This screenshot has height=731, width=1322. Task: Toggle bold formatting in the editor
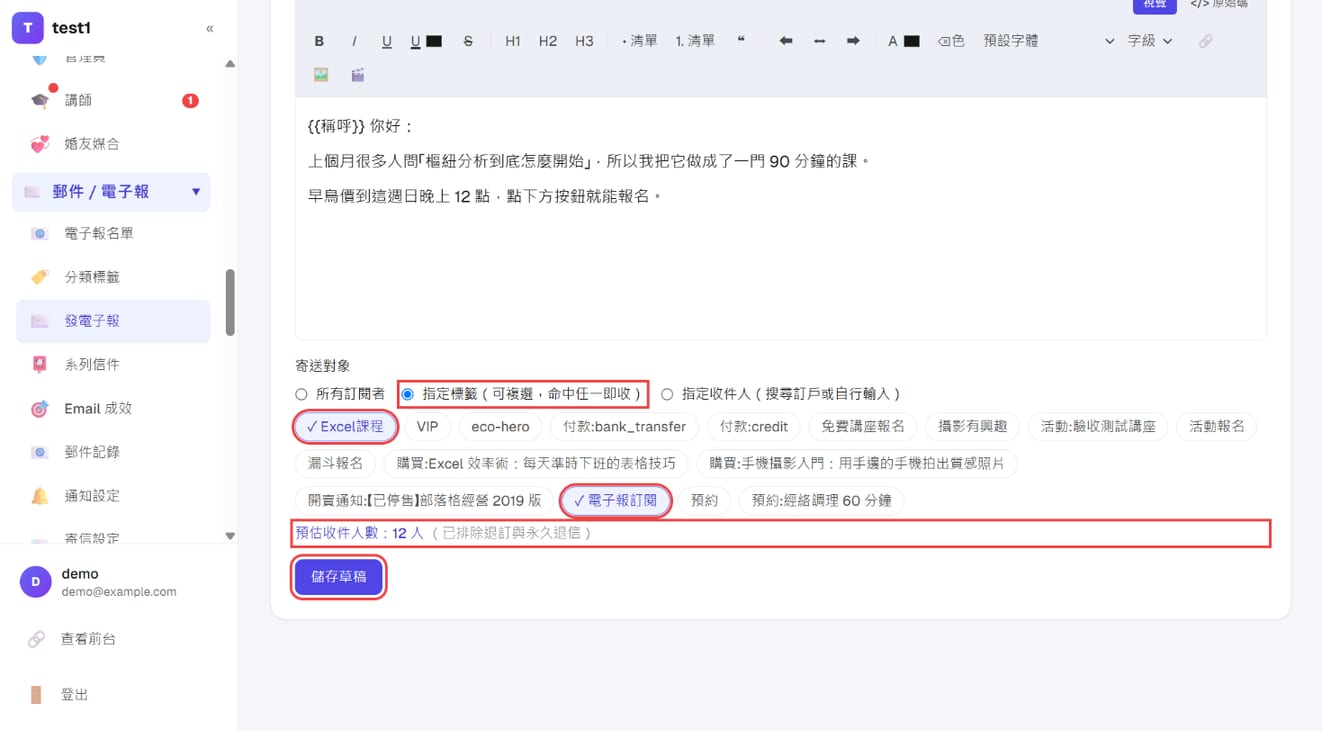pyautogui.click(x=319, y=41)
